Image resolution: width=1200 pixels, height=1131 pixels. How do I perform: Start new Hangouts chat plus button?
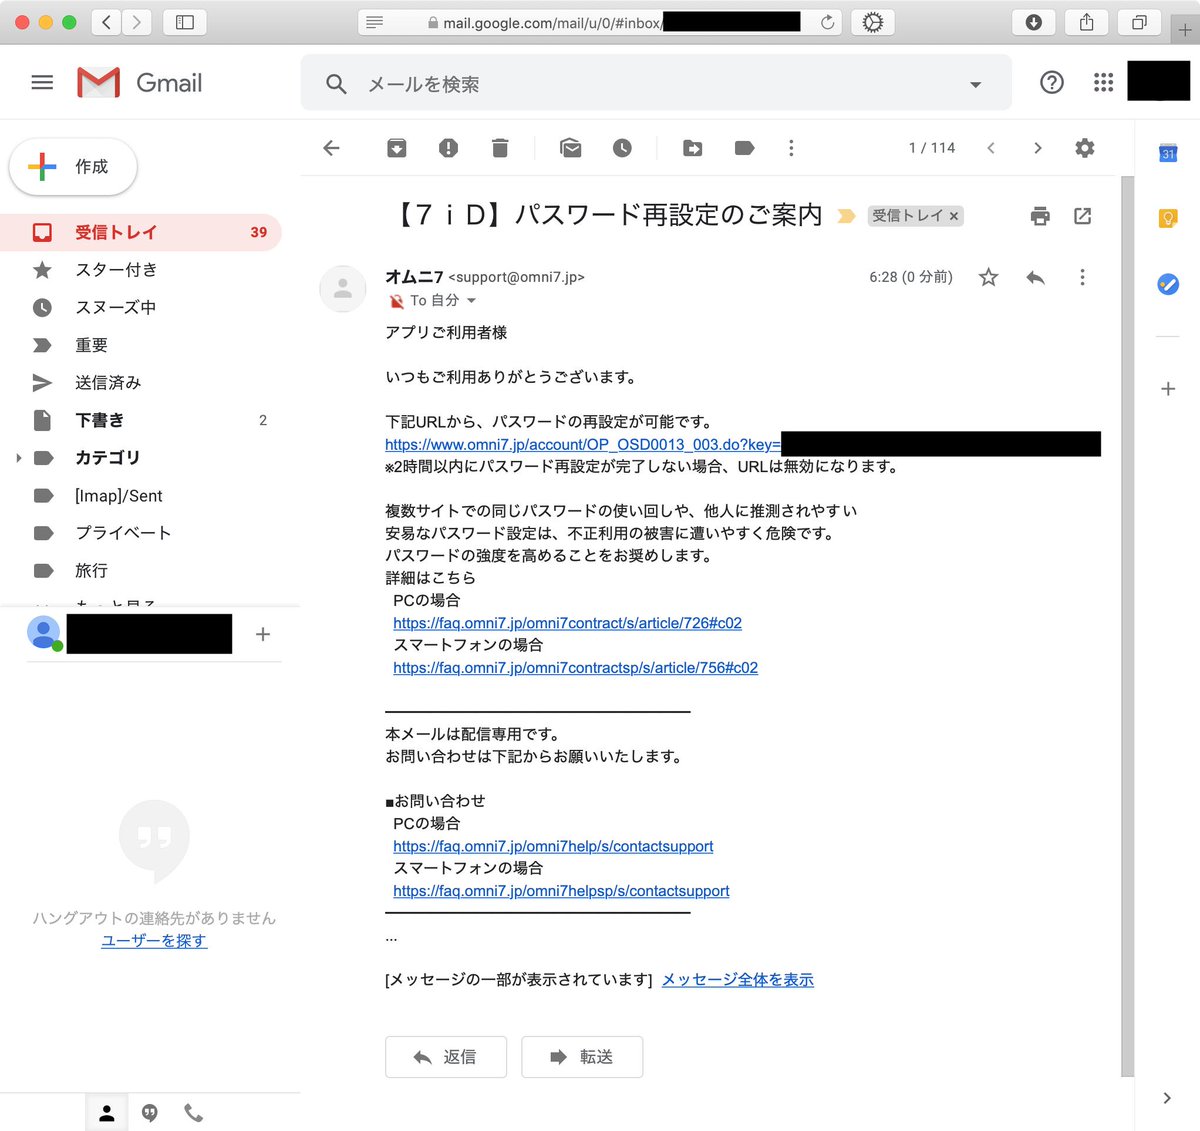263,634
